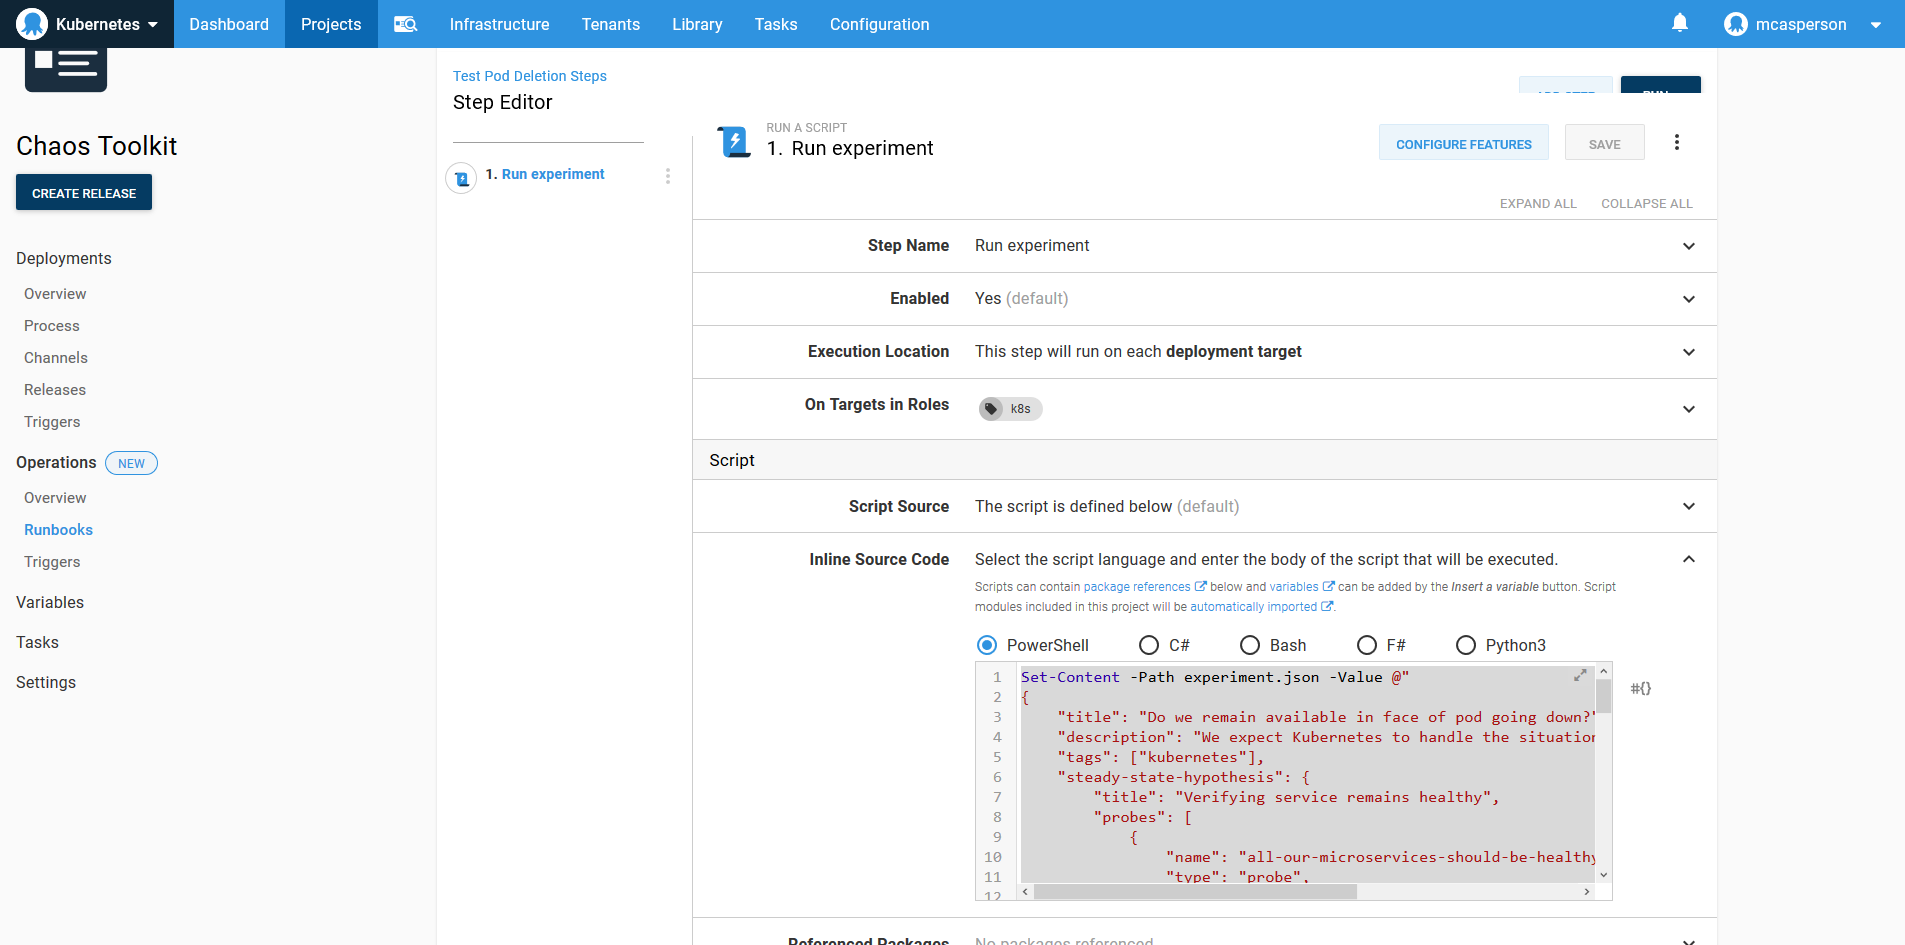1905x945 pixels.
Task: Click the Create Release button
Action: pos(84,193)
